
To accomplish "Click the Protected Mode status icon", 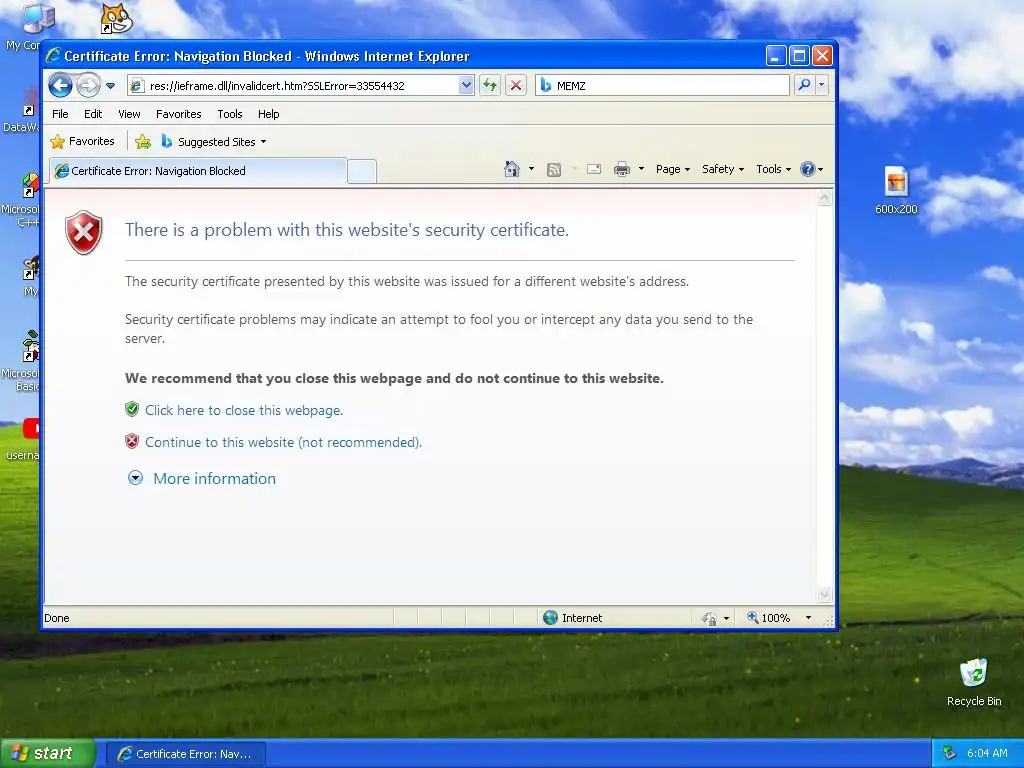I will tap(709, 618).
